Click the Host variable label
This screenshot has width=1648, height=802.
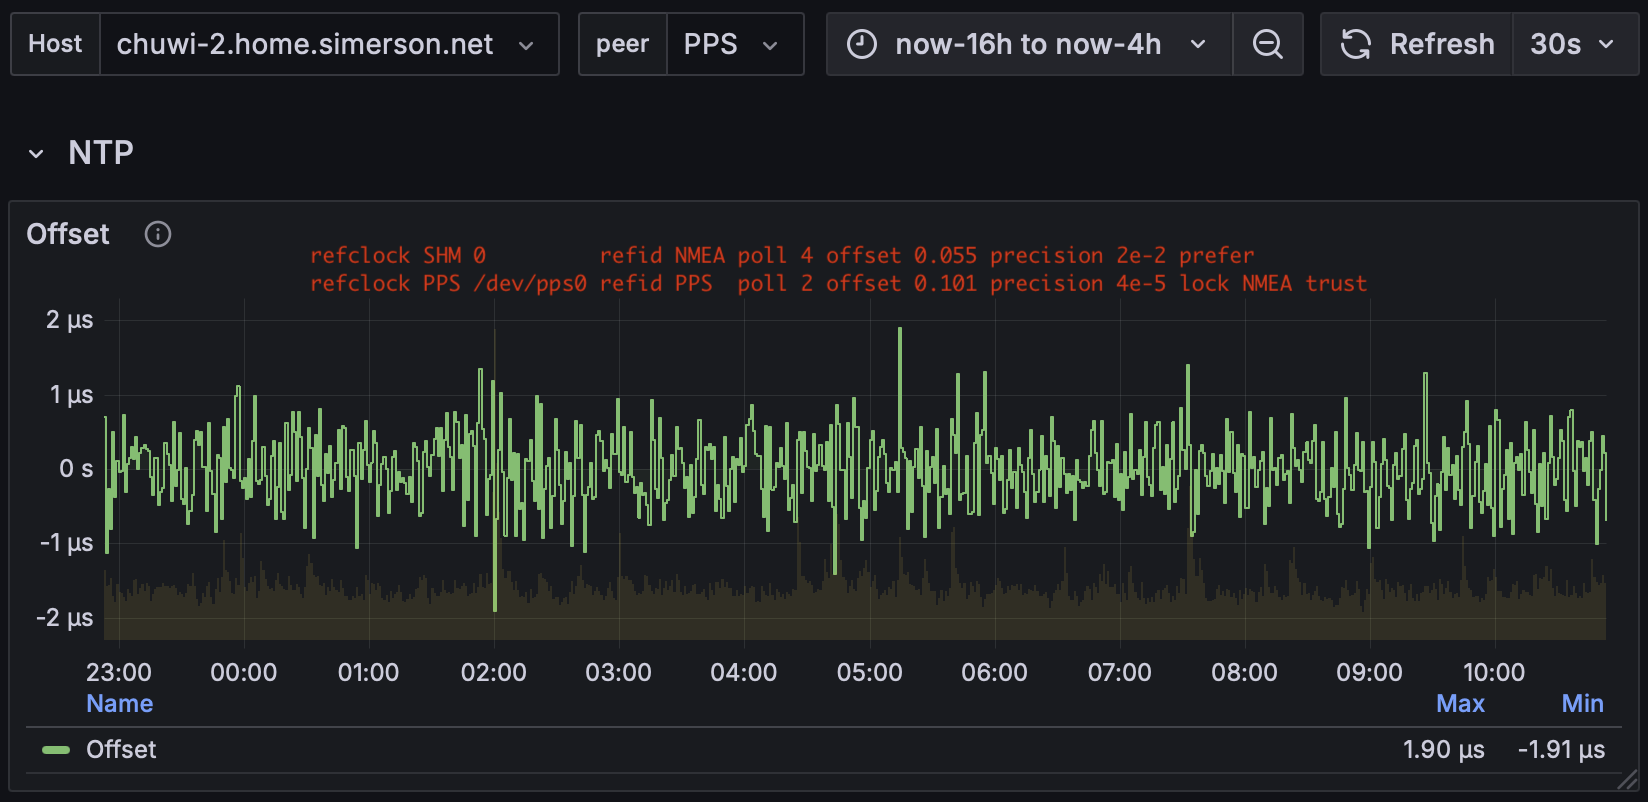click(55, 44)
